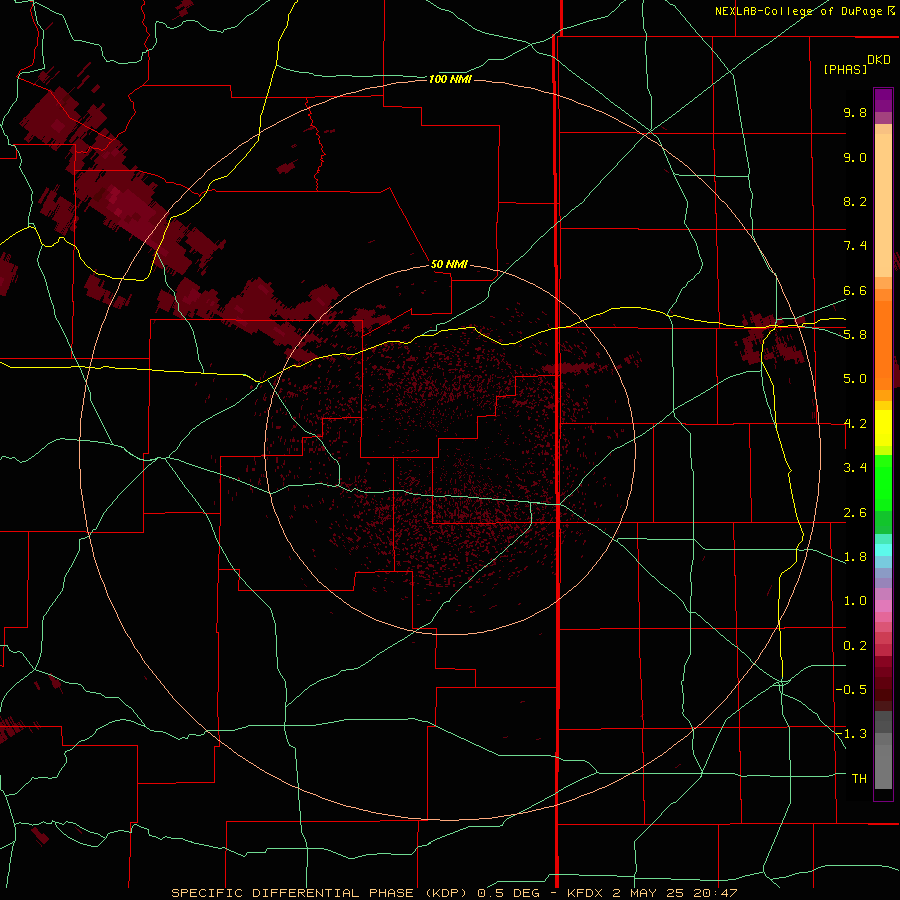The image size is (900, 900).
Task: Click the 3.4 legend value
Action: 855,468
